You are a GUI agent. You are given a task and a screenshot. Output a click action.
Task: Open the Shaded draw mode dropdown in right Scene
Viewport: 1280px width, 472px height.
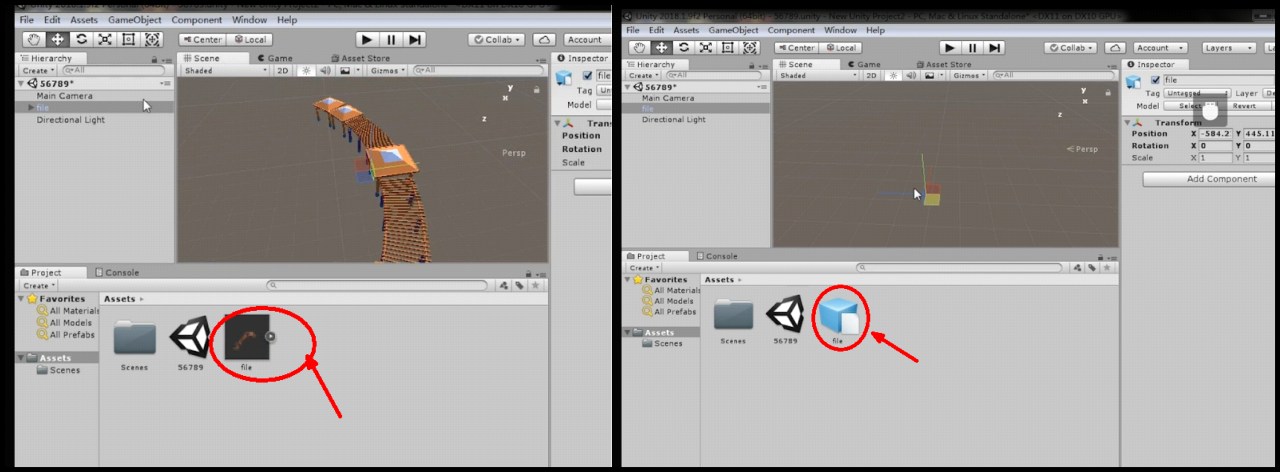point(817,76)
